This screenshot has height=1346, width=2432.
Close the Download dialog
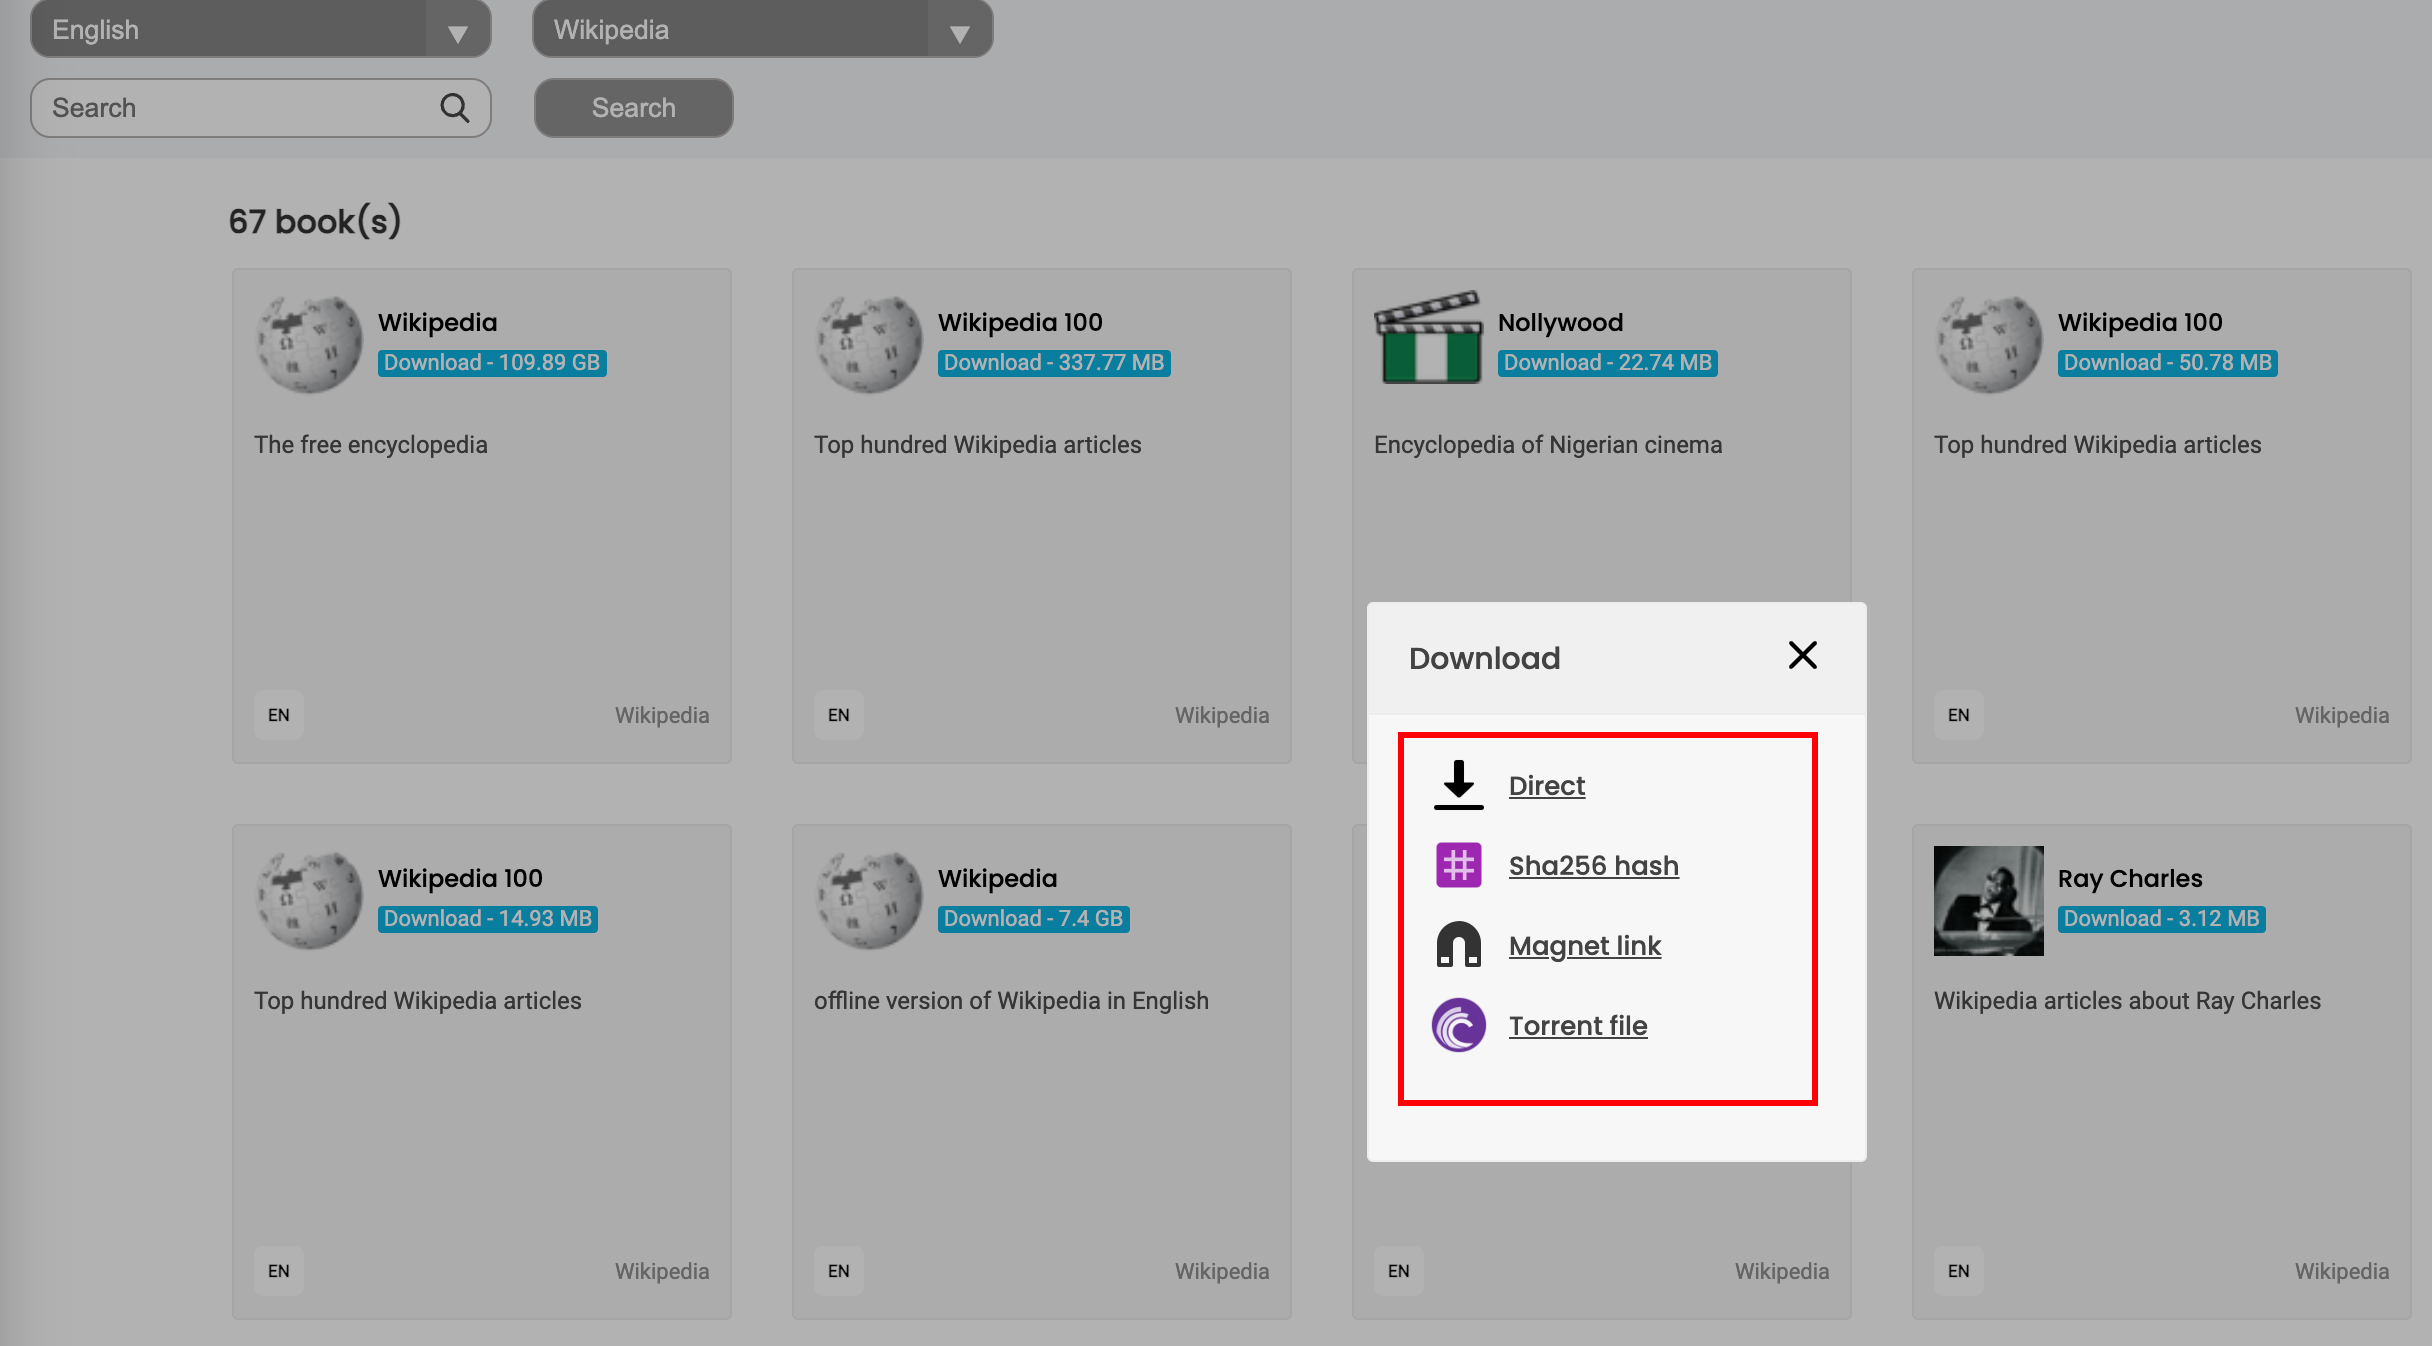point(1802,655)
